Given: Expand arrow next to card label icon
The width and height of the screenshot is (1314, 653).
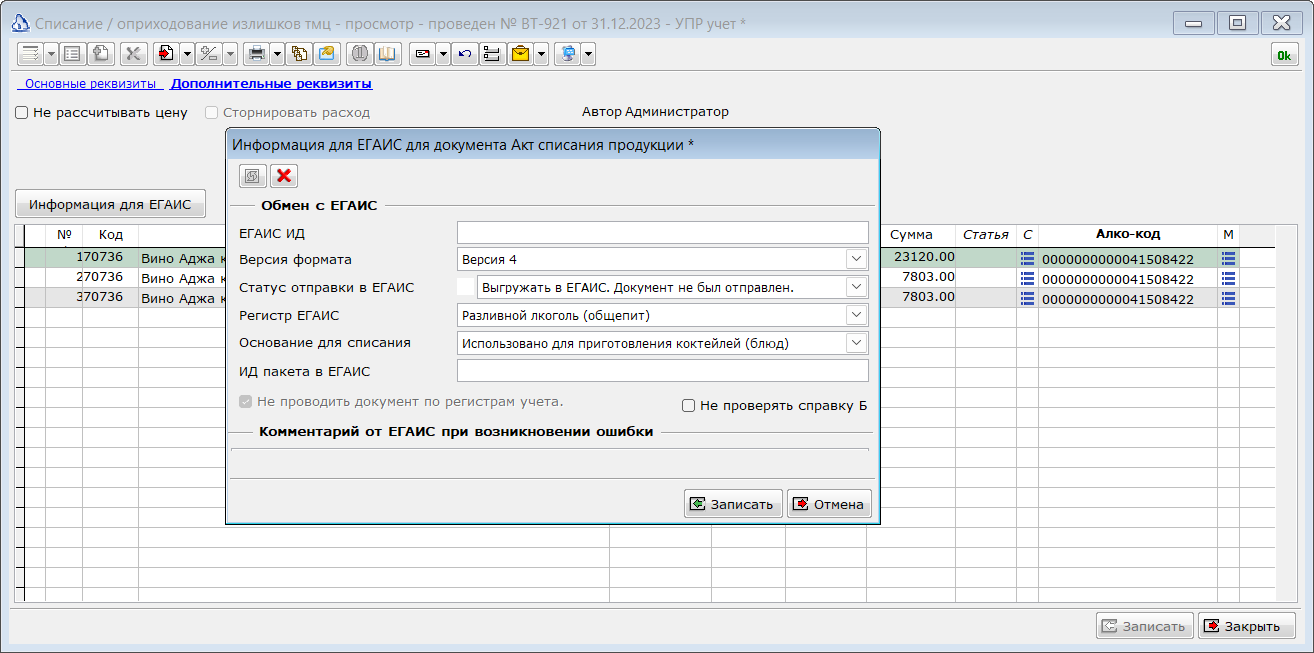Looking at the screenshot, I should point(443,54).
